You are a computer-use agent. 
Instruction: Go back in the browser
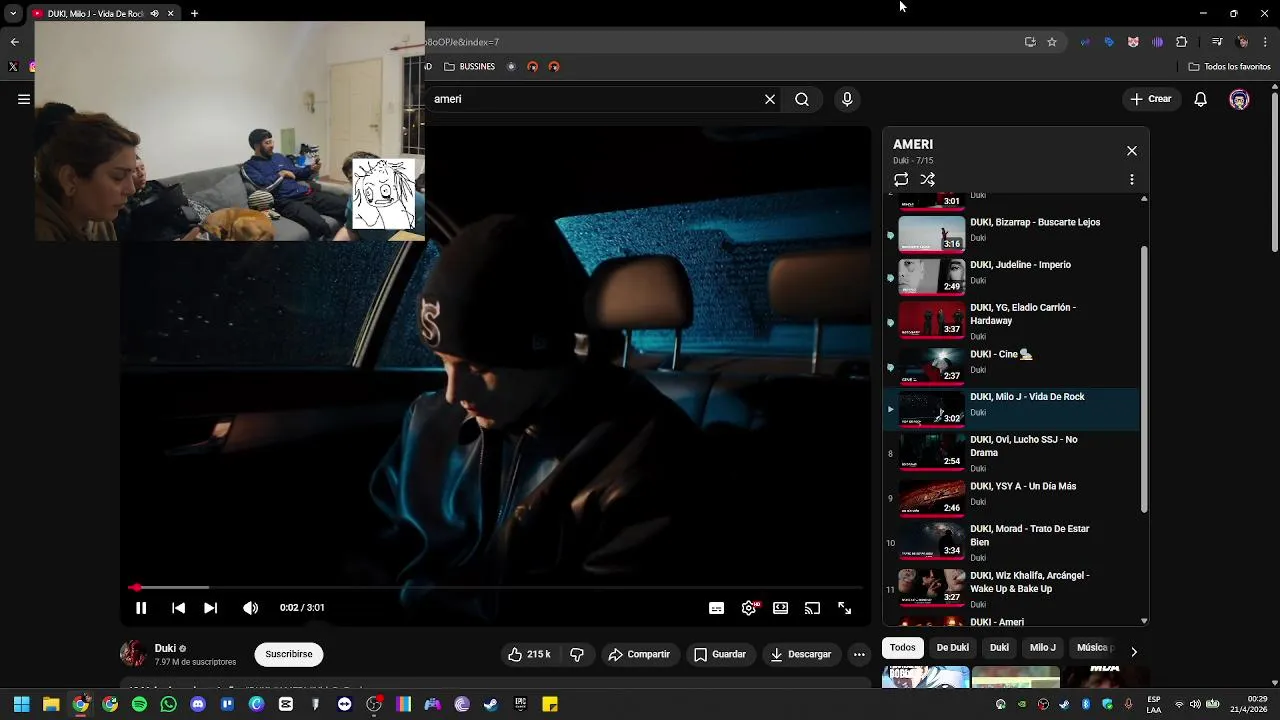coord(14,42)
